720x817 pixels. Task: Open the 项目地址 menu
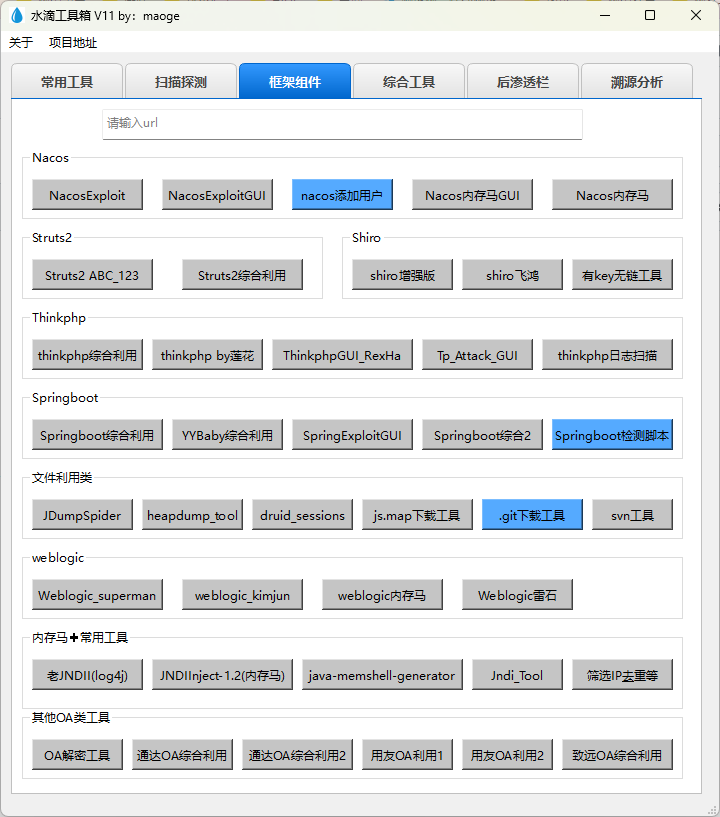(73, 43)
